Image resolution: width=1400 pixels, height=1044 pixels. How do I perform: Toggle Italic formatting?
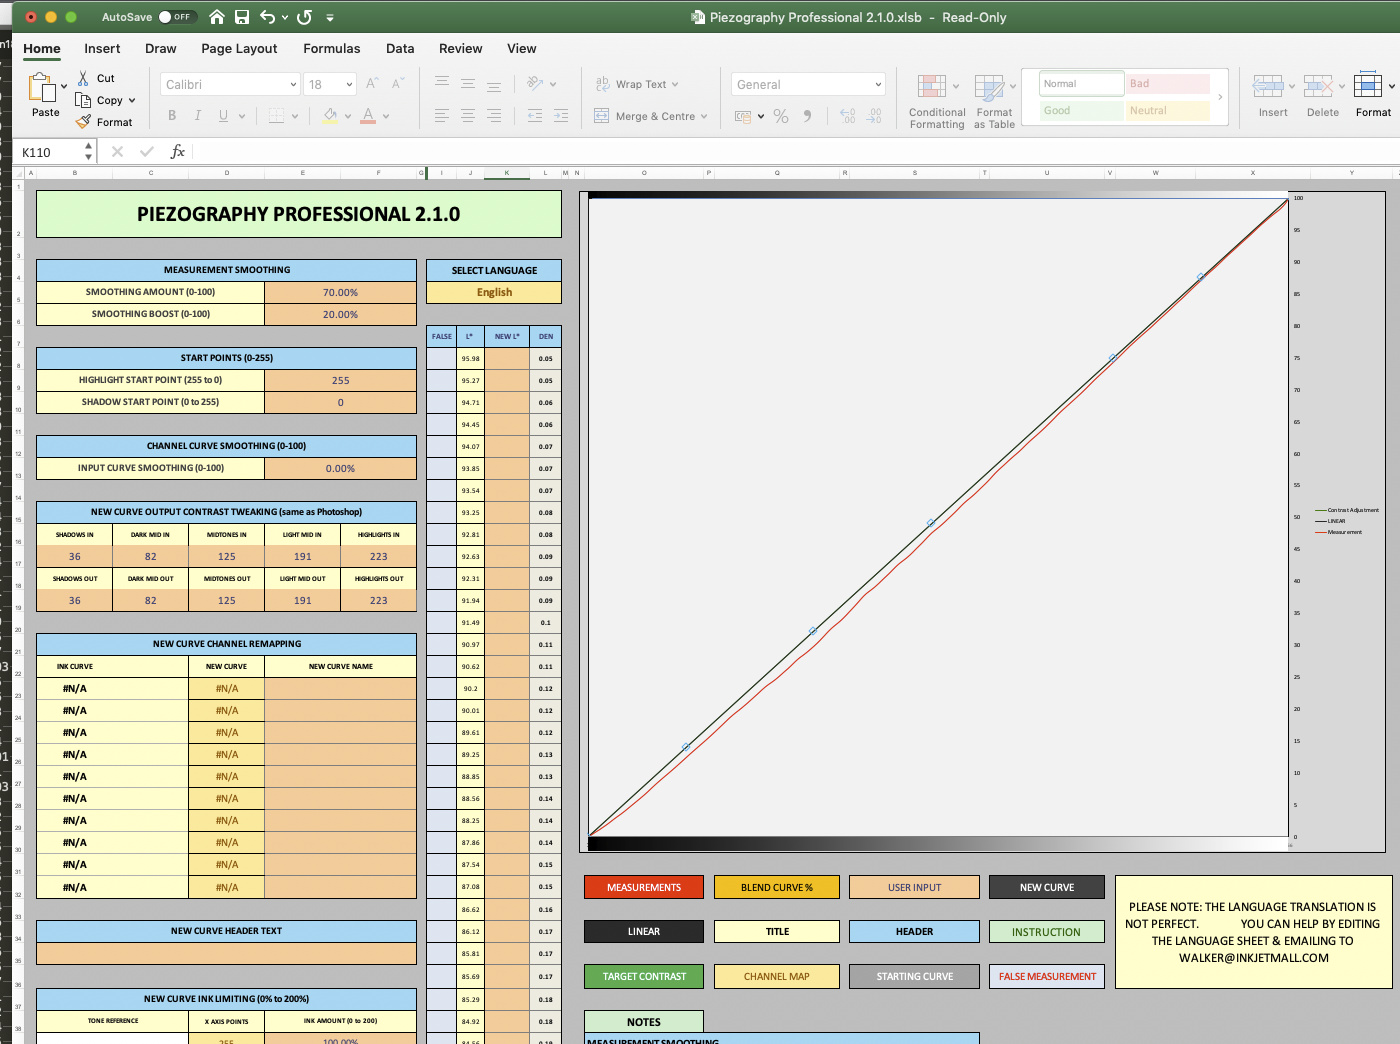coord(198,116)
